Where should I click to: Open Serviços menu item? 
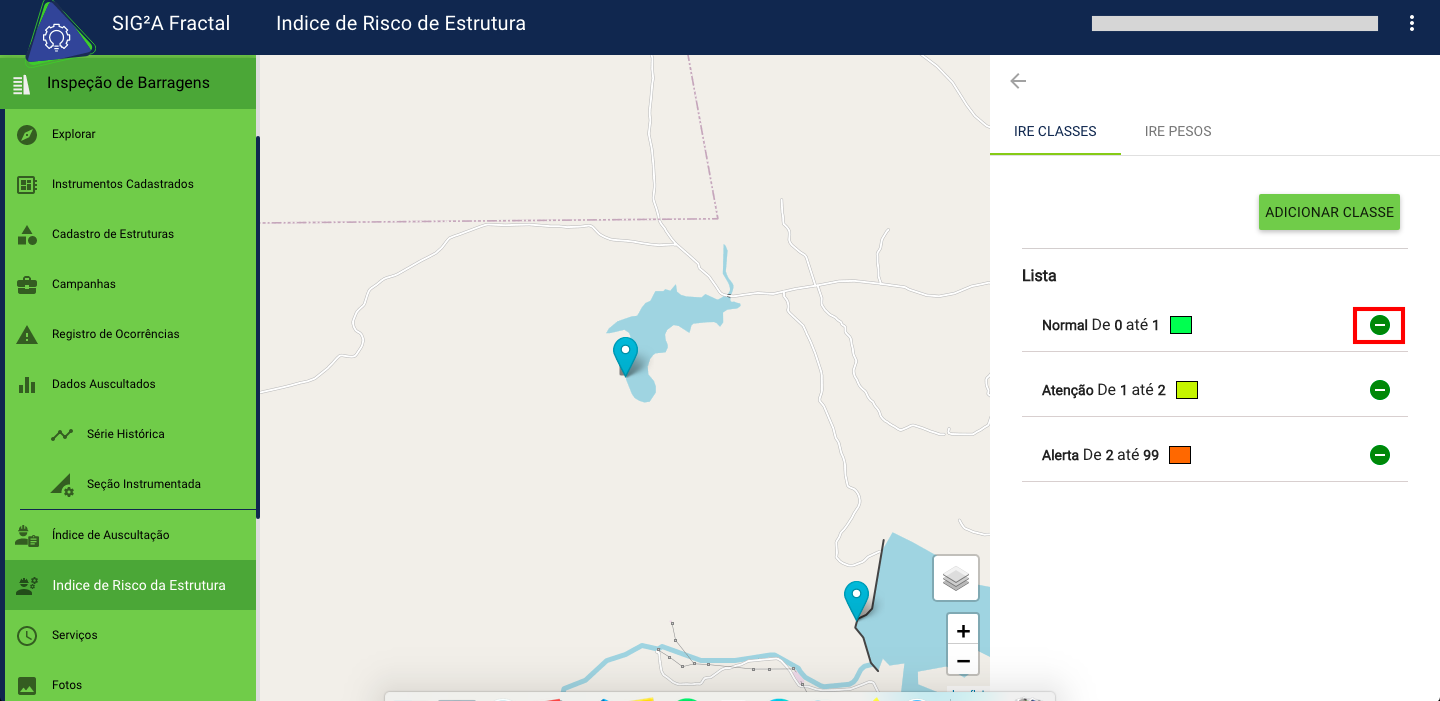(130, 635)
